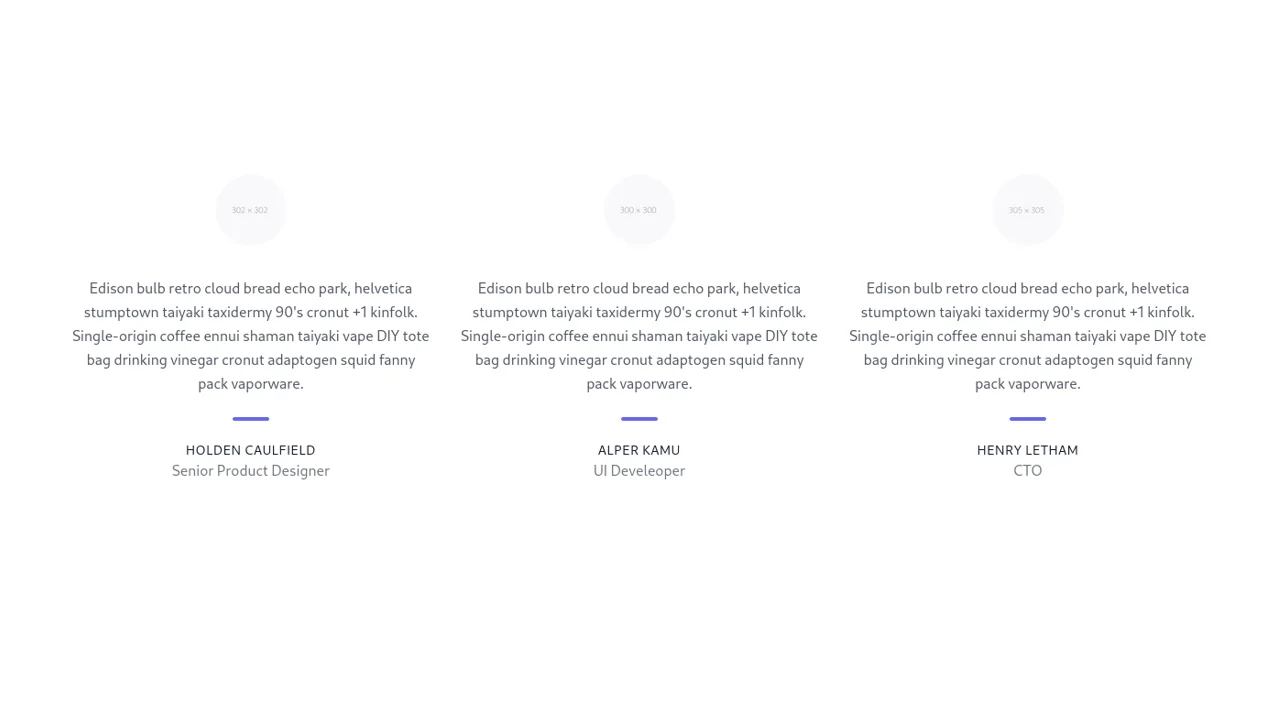Select the purple divider bar above Alper Kamu
Viewport: 1280px width, 720px height.
pyautogui.click(x=639, y=419)
